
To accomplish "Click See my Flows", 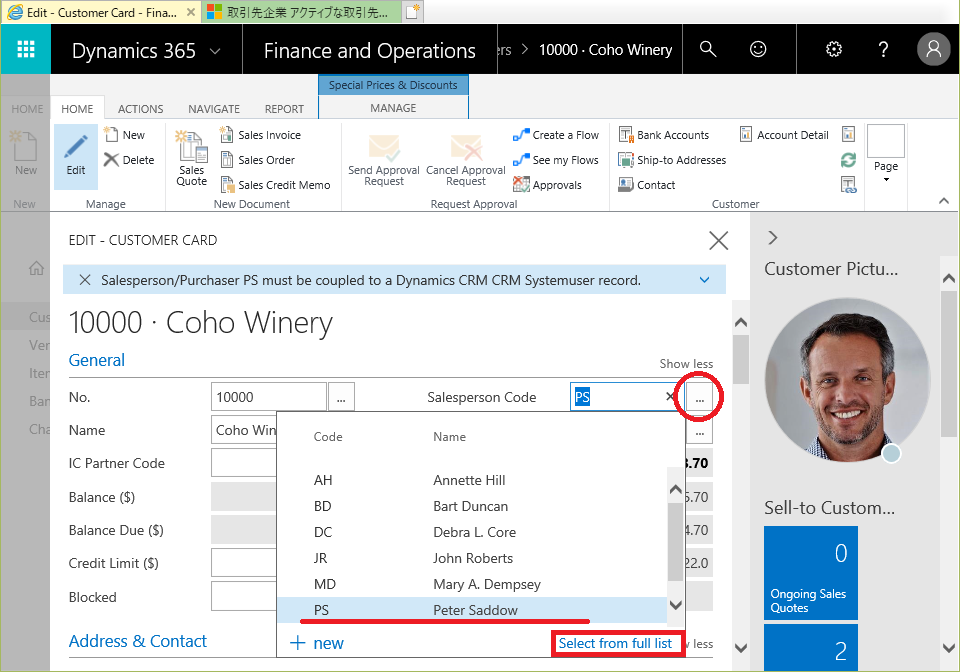I will [556, 160].
